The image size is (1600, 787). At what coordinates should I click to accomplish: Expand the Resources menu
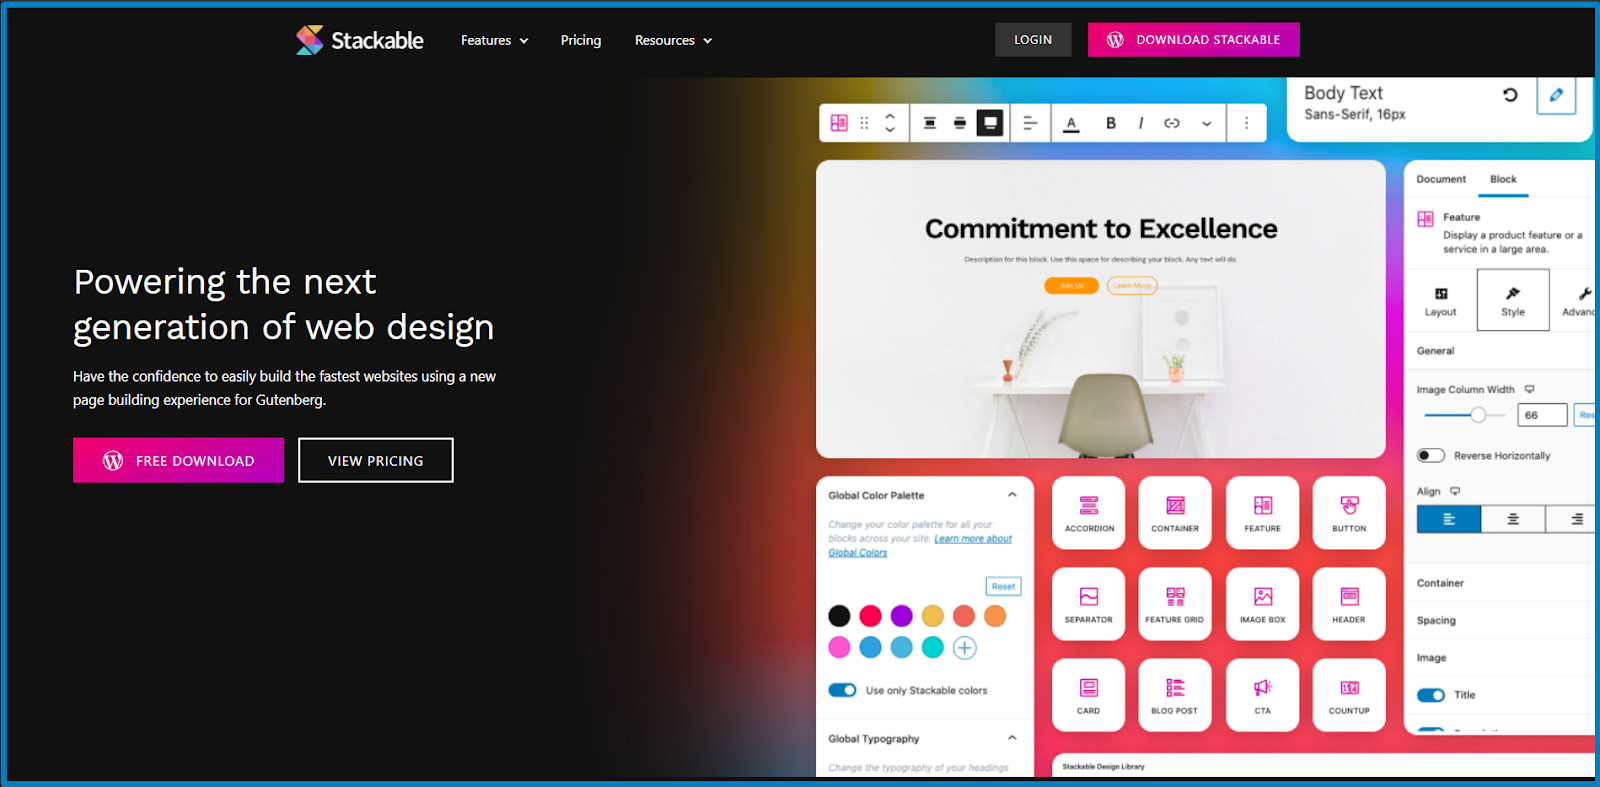tap(673, 40)
